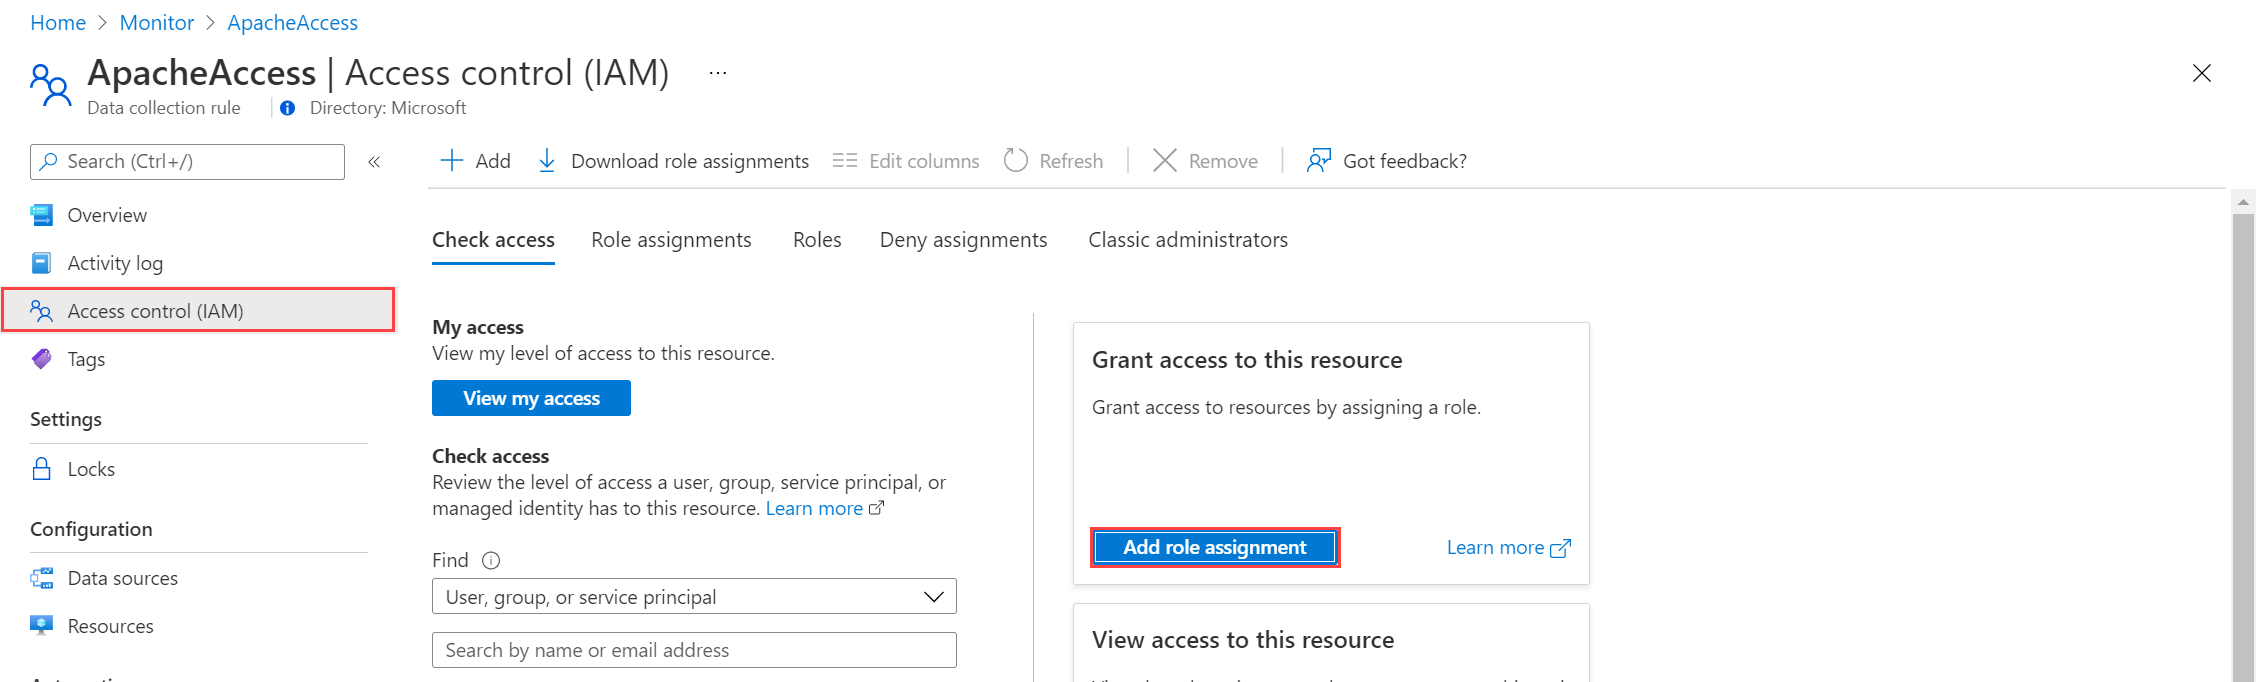Click the Tags sidebar item
Image resolution: width=2256 pixels, height=682 pixels.
[x=86, y=359]
